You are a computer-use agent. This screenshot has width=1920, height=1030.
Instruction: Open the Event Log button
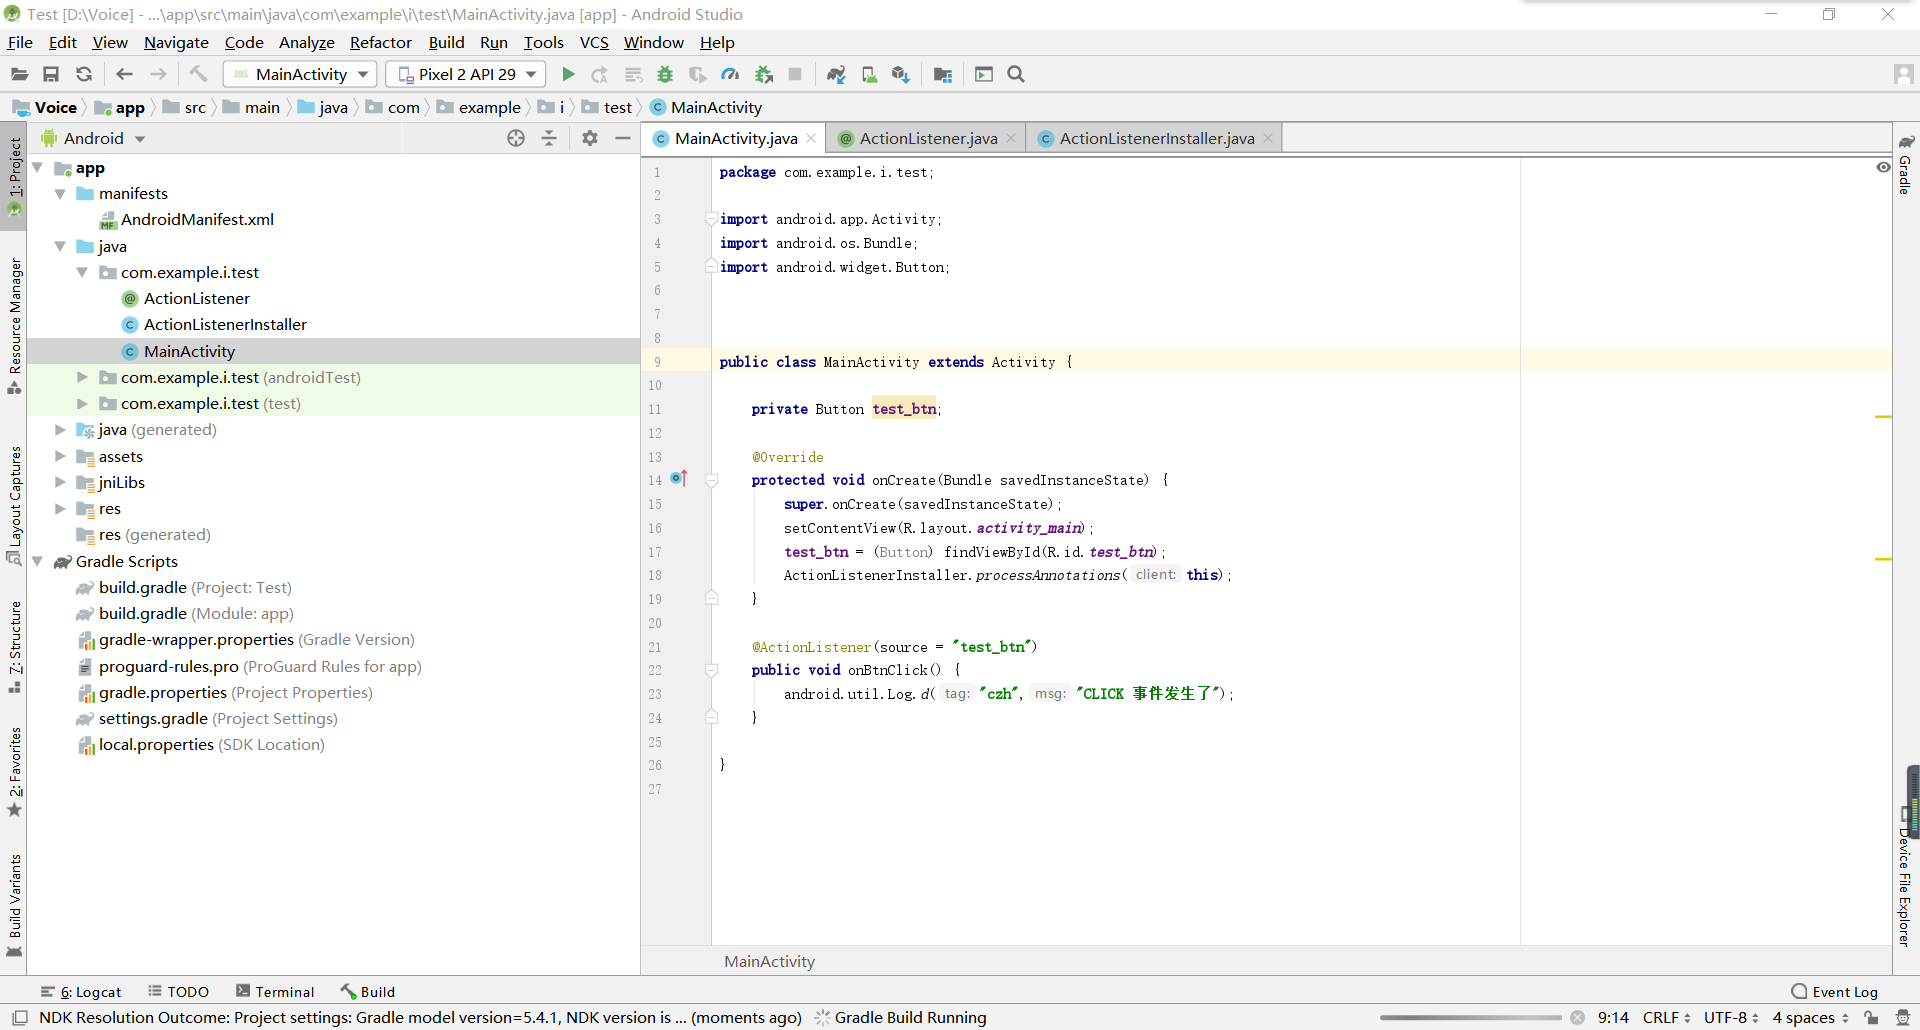1835,991
